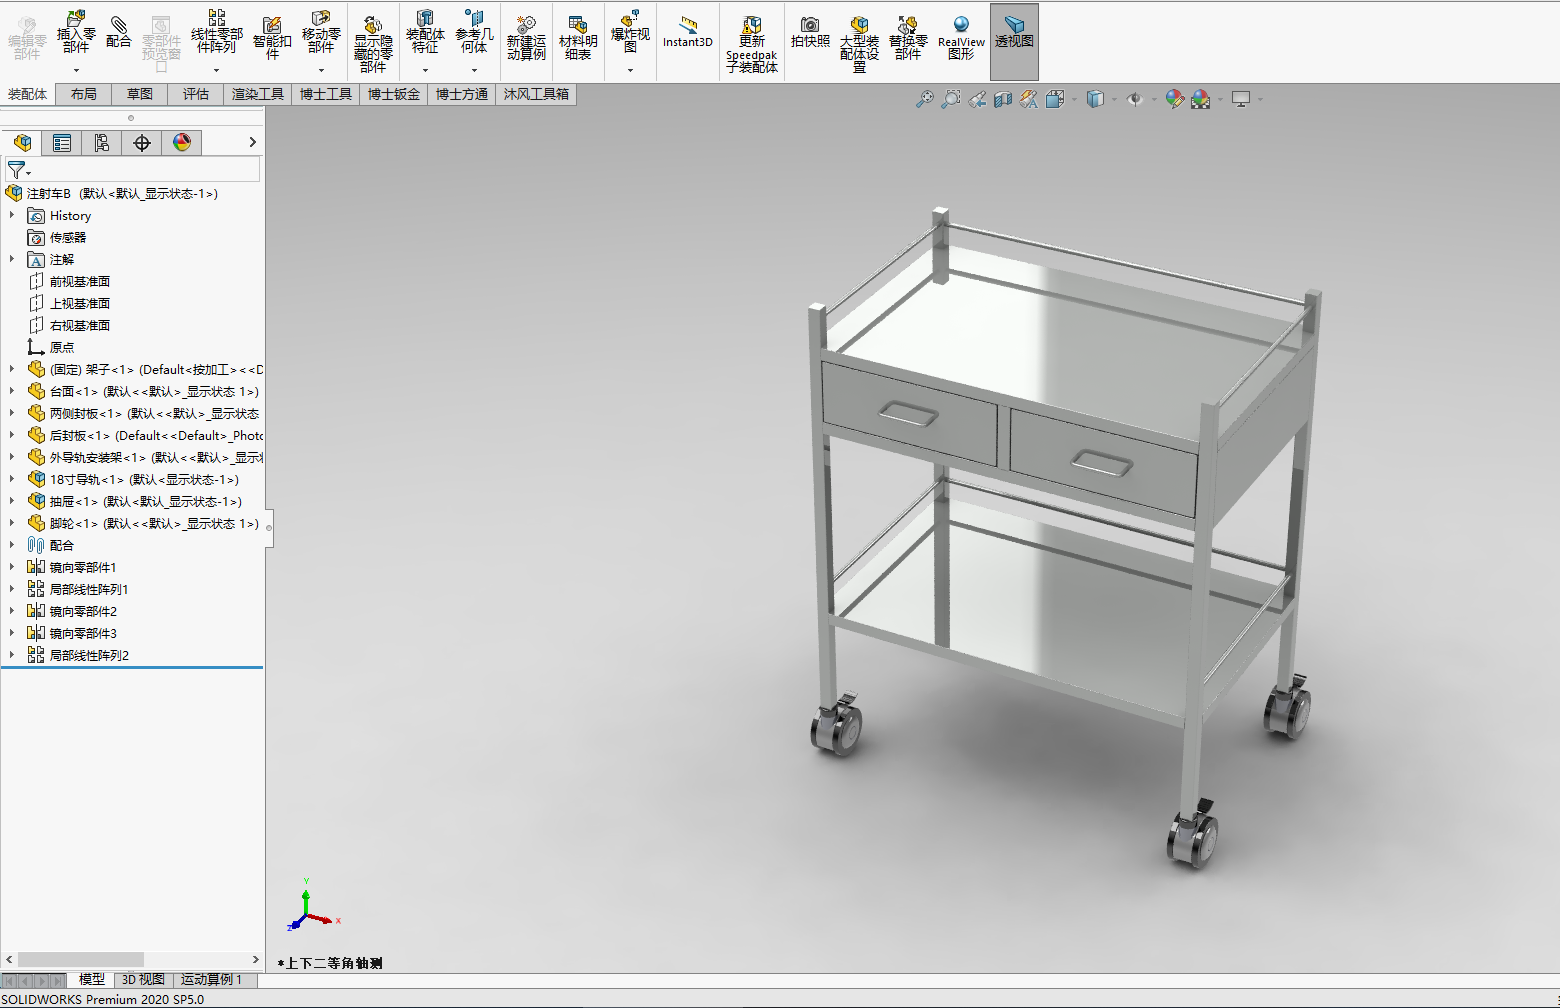The width and height of the screenshot is (1560, 1008).
Task: Open the 插入零部件 dropdown arrow
Action: point(76,71)
